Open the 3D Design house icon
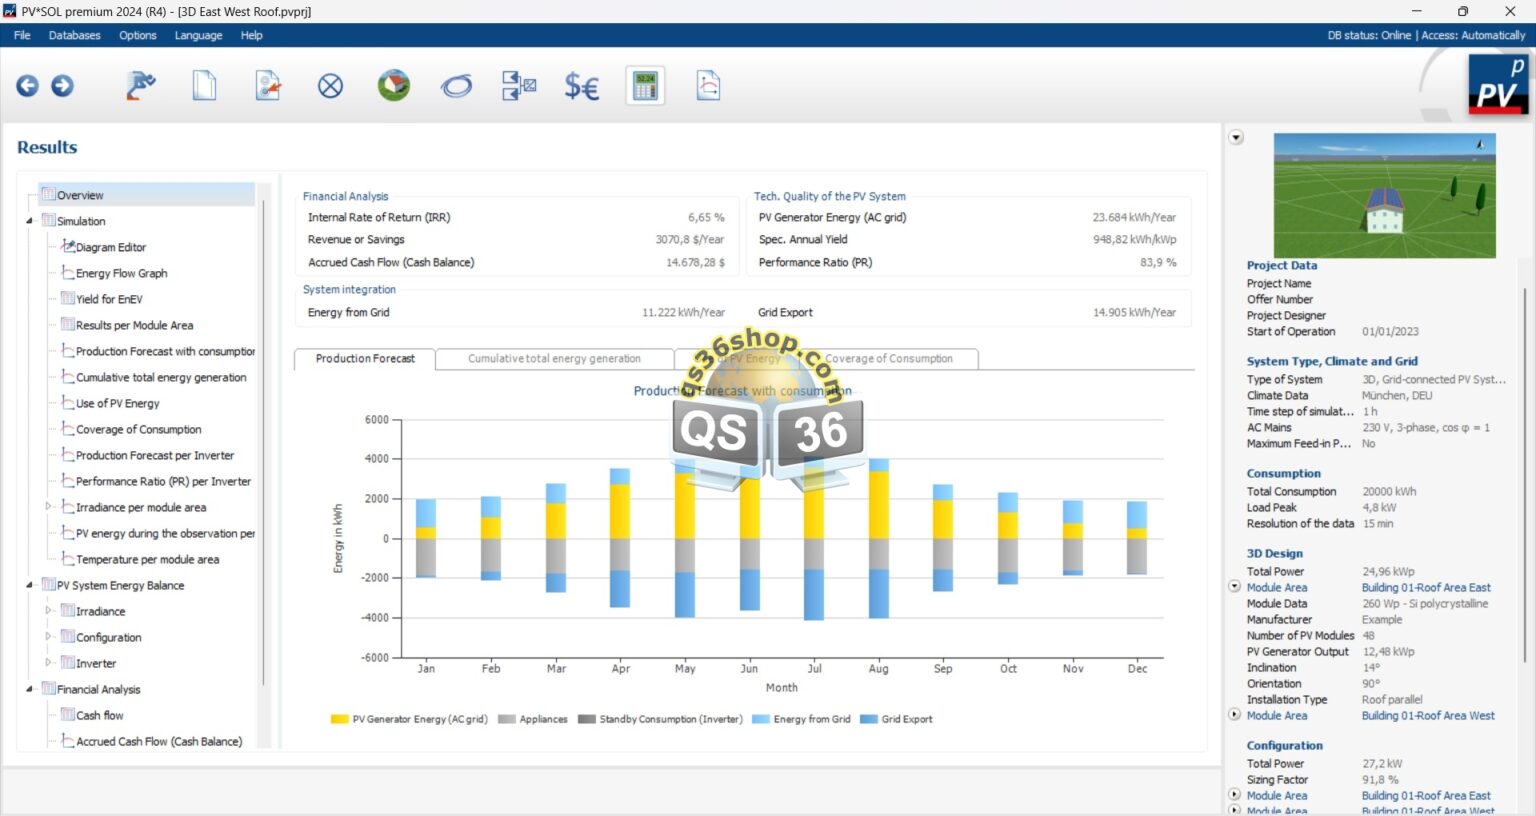1536x816 pixels. pyautogui.click(x=394, y=86)
